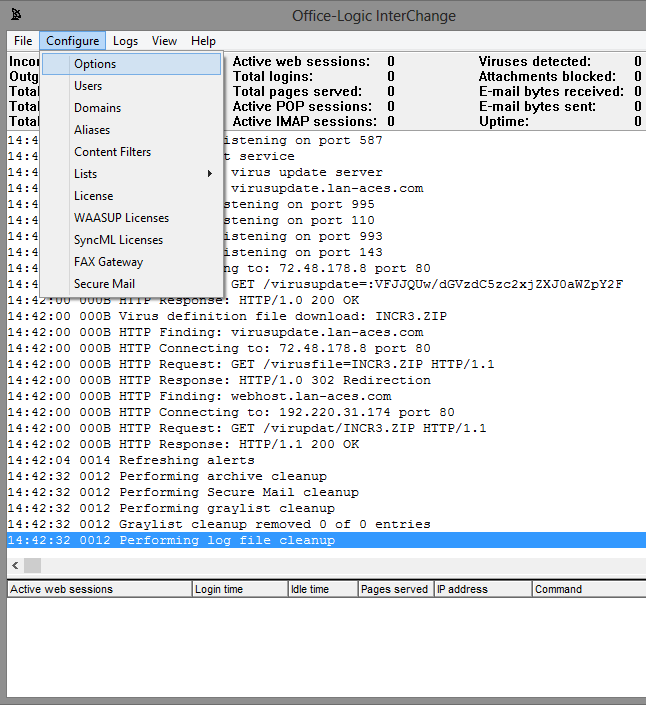Click the horizontal scrollbar thumb
Viewport: 646px width, 705px height.
click(x=32, y=565)
